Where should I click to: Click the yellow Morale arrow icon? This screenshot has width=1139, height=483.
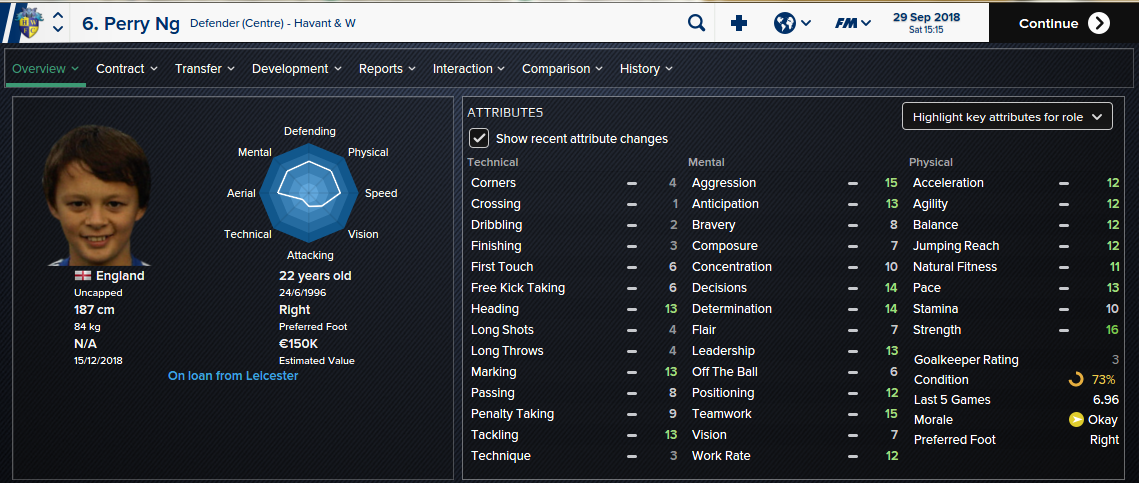[1076, 420]
